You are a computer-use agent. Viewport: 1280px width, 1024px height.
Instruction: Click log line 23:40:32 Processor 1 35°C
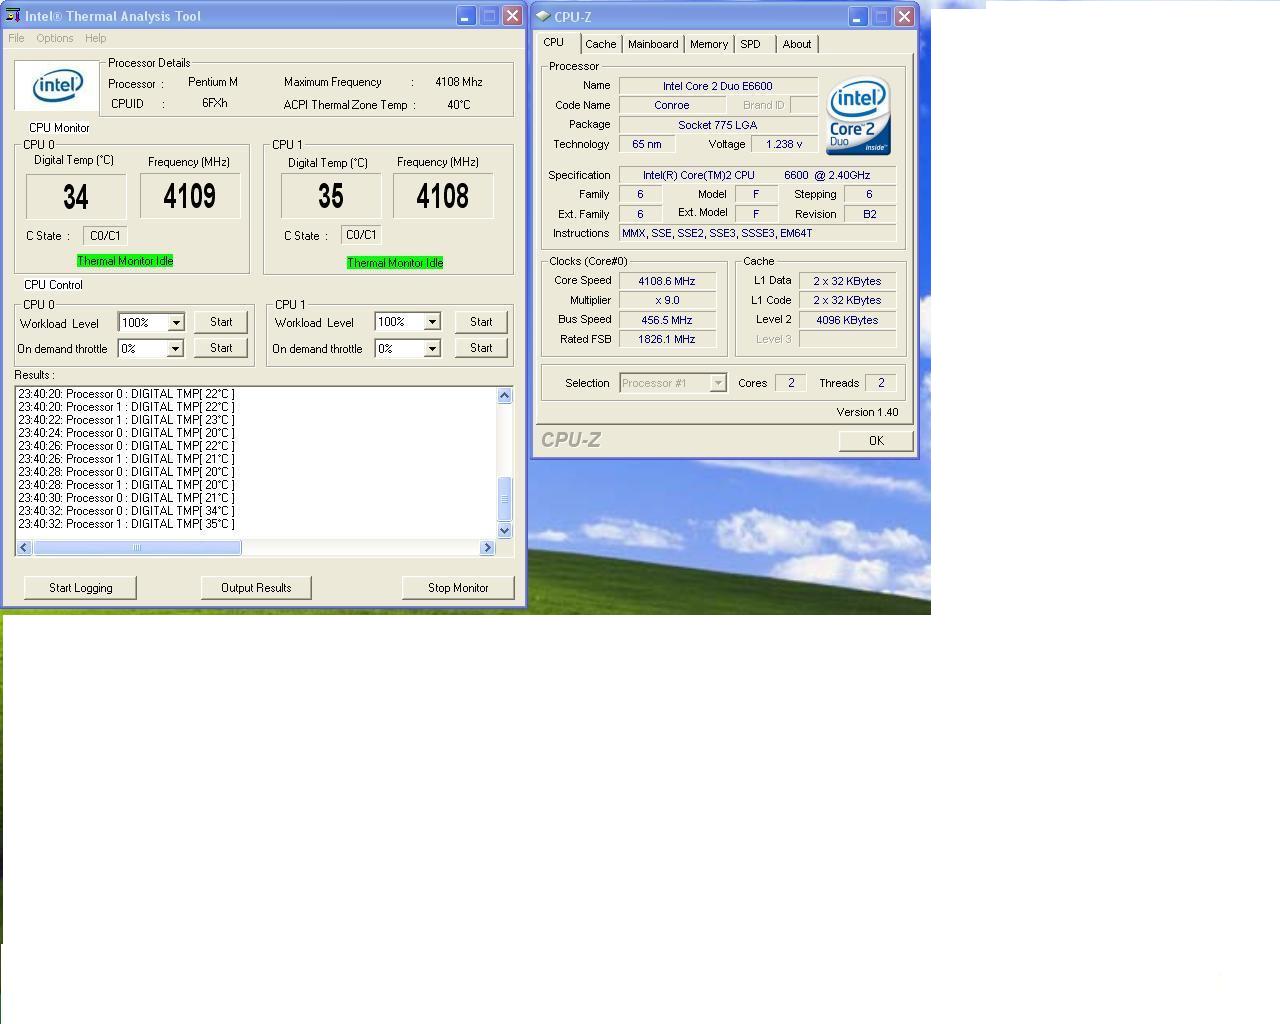(126, 524)
